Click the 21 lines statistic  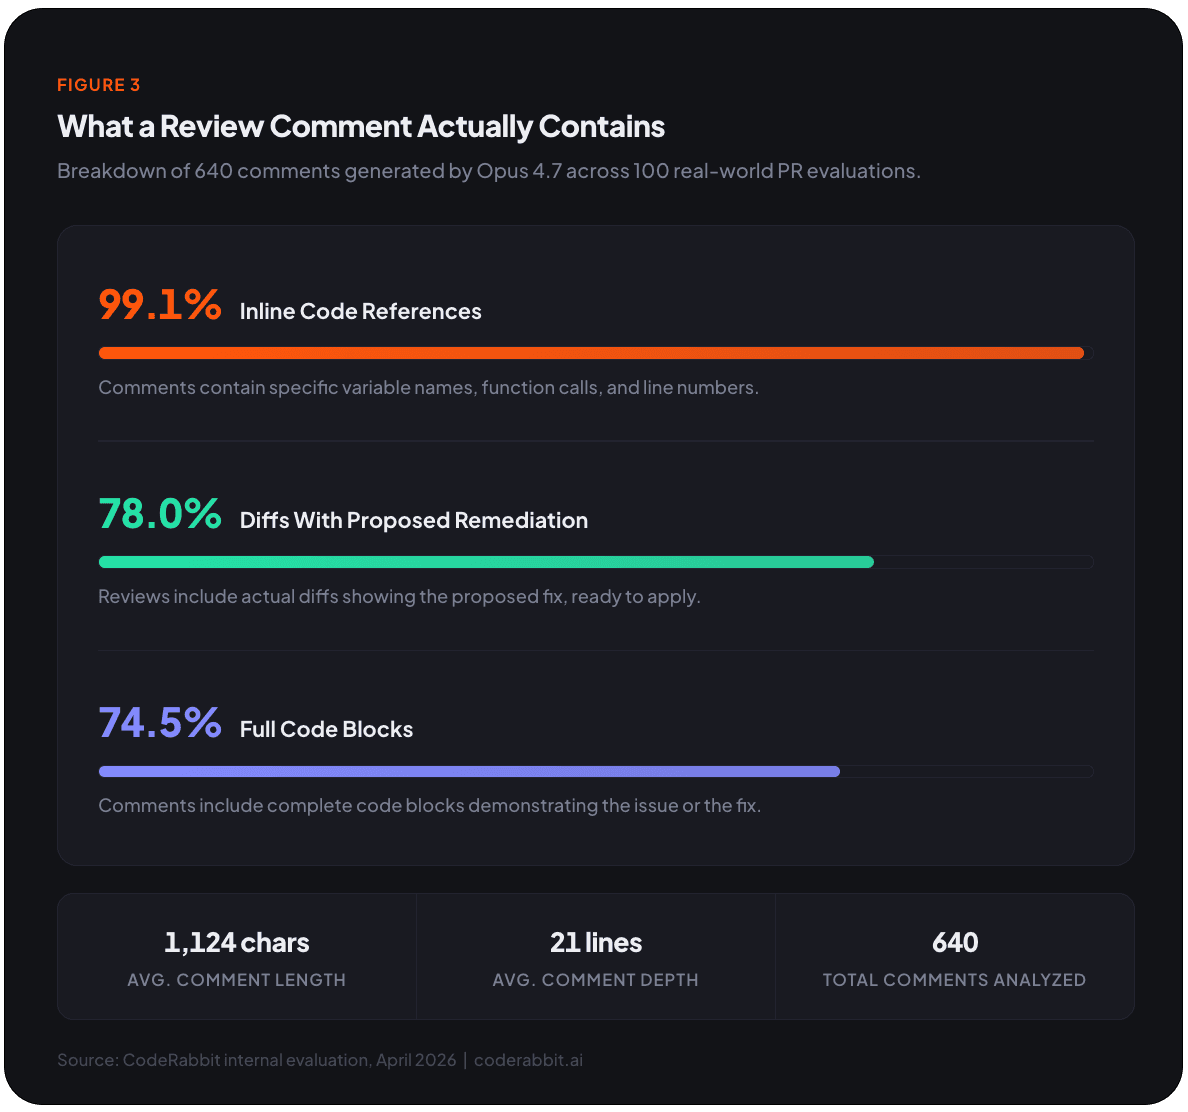click(x=596, y=943)
